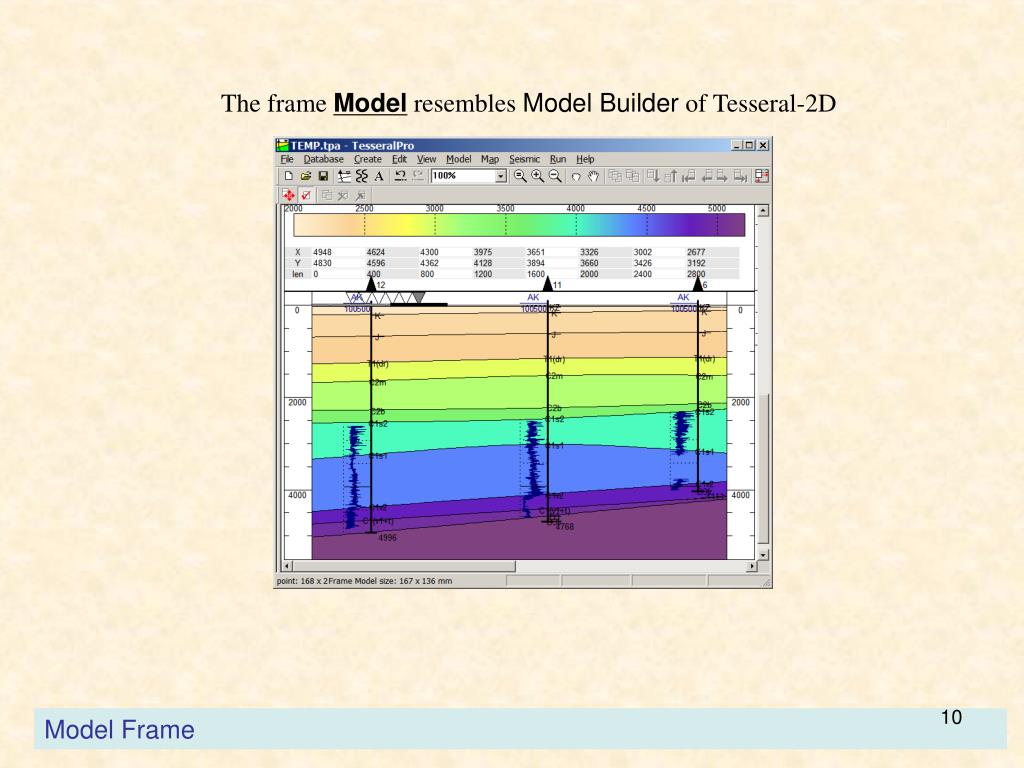Click the vertical scrollbar down arrow
This screenshot has height=768, width=1024.
coord(763,554)
